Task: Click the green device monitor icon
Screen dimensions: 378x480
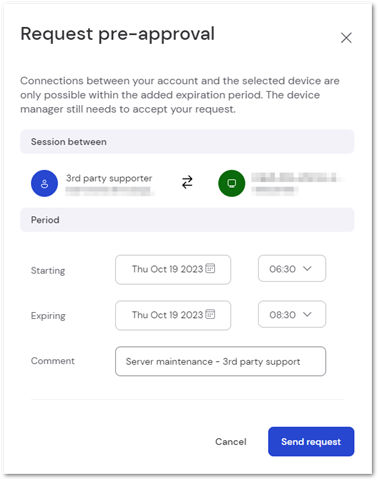Action: tap(232, 183)
